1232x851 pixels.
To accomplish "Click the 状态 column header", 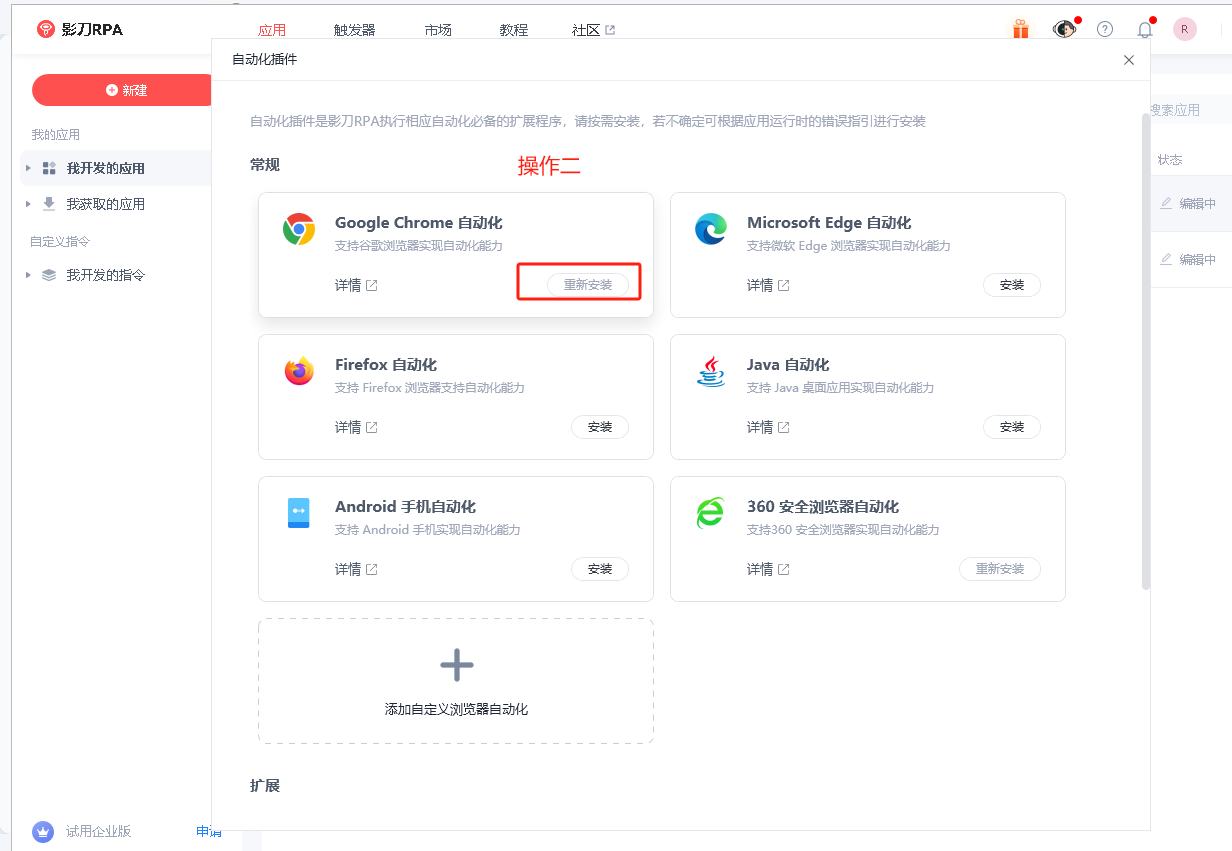I will click(1170, 160).
